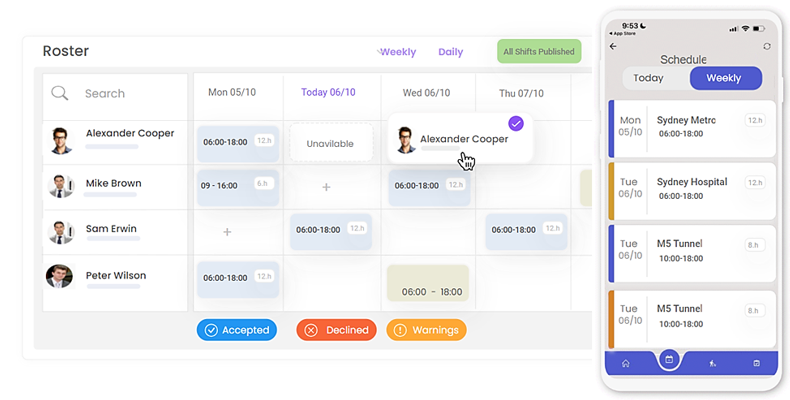
Task: Click Peter Wilson's yellow Wednesday shift block
Action: (427, 283)
